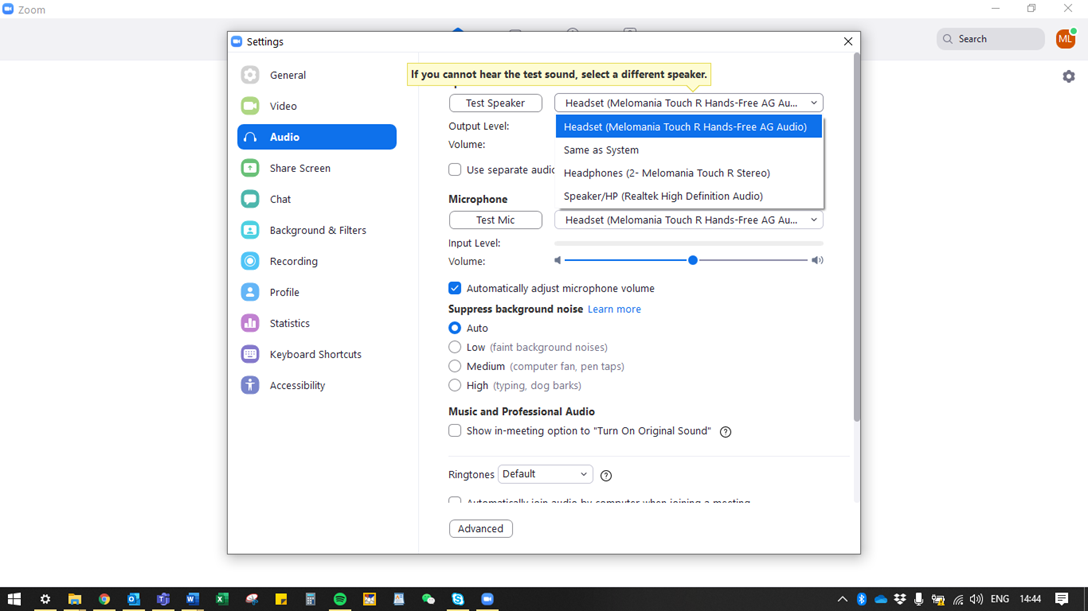Click the Profile icon in the sidebar

(250, 292)
